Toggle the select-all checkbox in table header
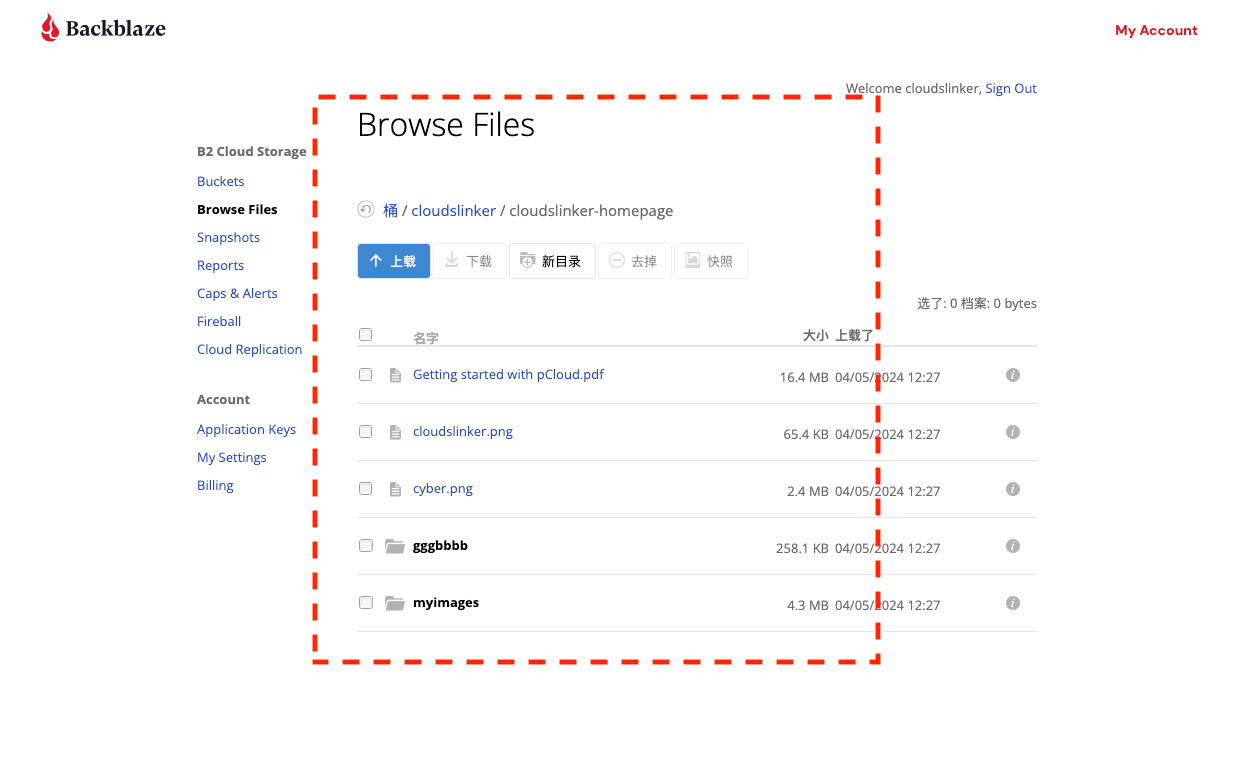This screenshot has height=764, width=1234. (x=365, y=335)
